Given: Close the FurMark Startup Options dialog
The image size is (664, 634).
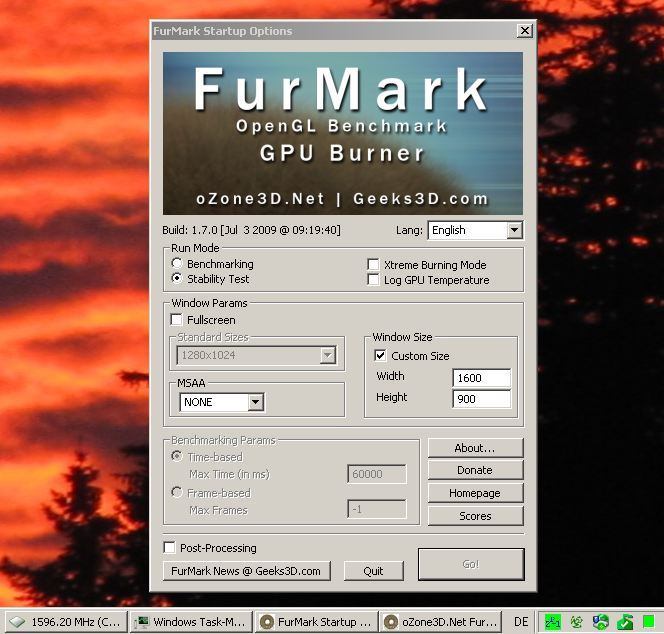Looking at the screenshot, I should click(x=525, y=30).
